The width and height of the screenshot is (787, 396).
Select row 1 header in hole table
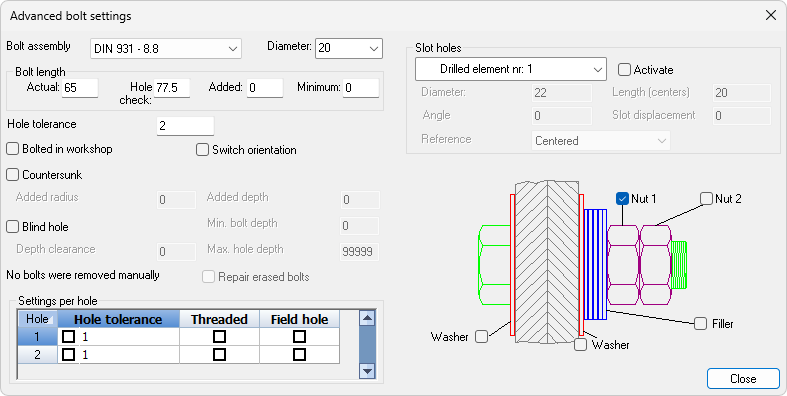[38, 336]
